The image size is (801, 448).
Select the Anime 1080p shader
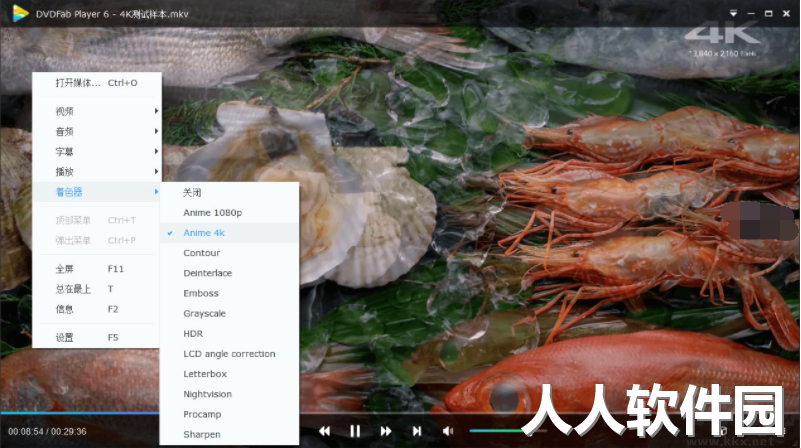(x=229, y=213)
